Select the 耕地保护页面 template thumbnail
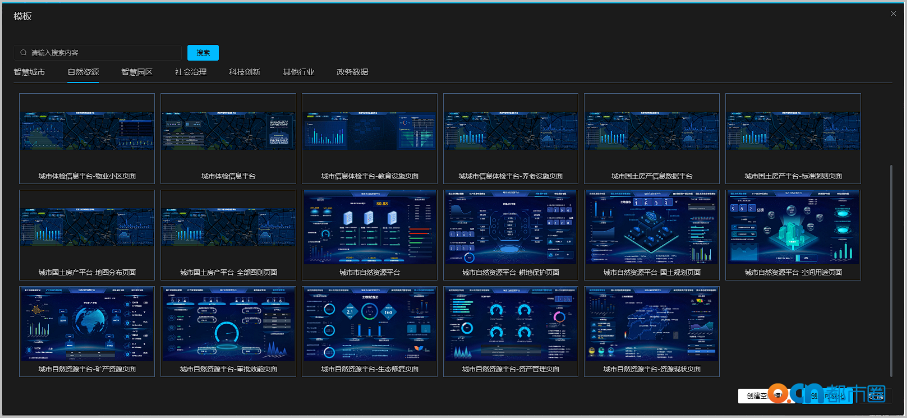 (511, 226)
